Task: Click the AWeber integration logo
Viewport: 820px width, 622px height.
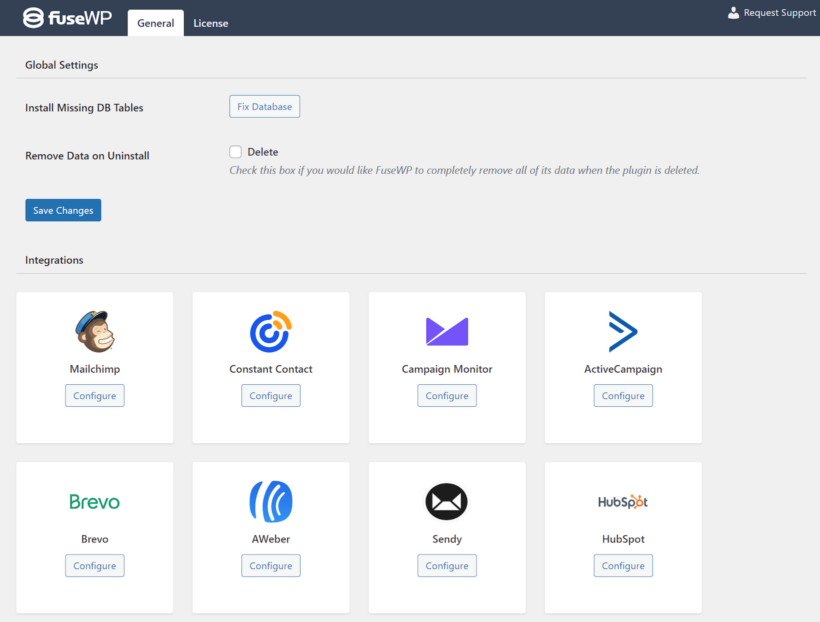Action: pyautogui.click(x=270, y=501)
